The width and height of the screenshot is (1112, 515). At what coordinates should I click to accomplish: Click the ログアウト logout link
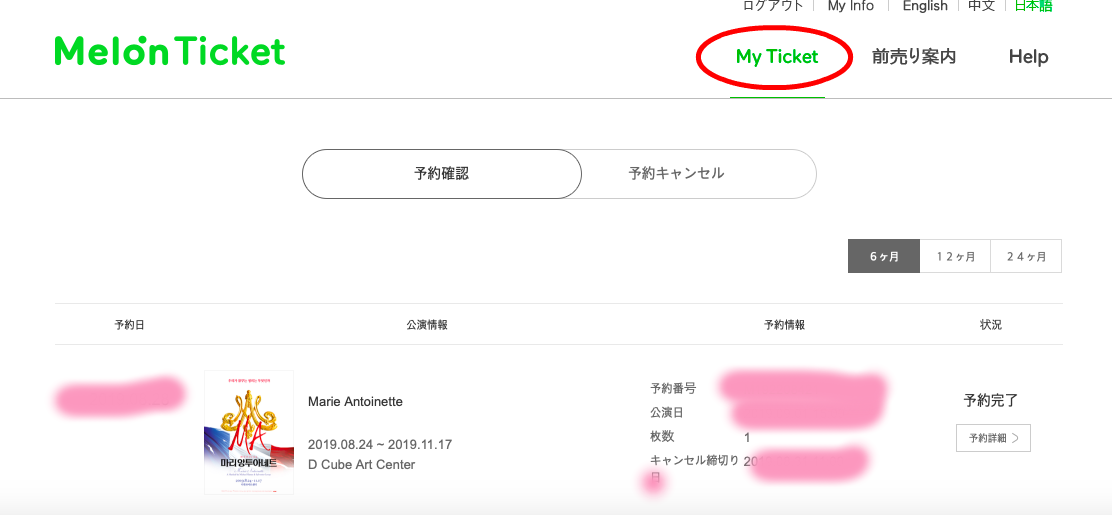click(x=773, y=6)
